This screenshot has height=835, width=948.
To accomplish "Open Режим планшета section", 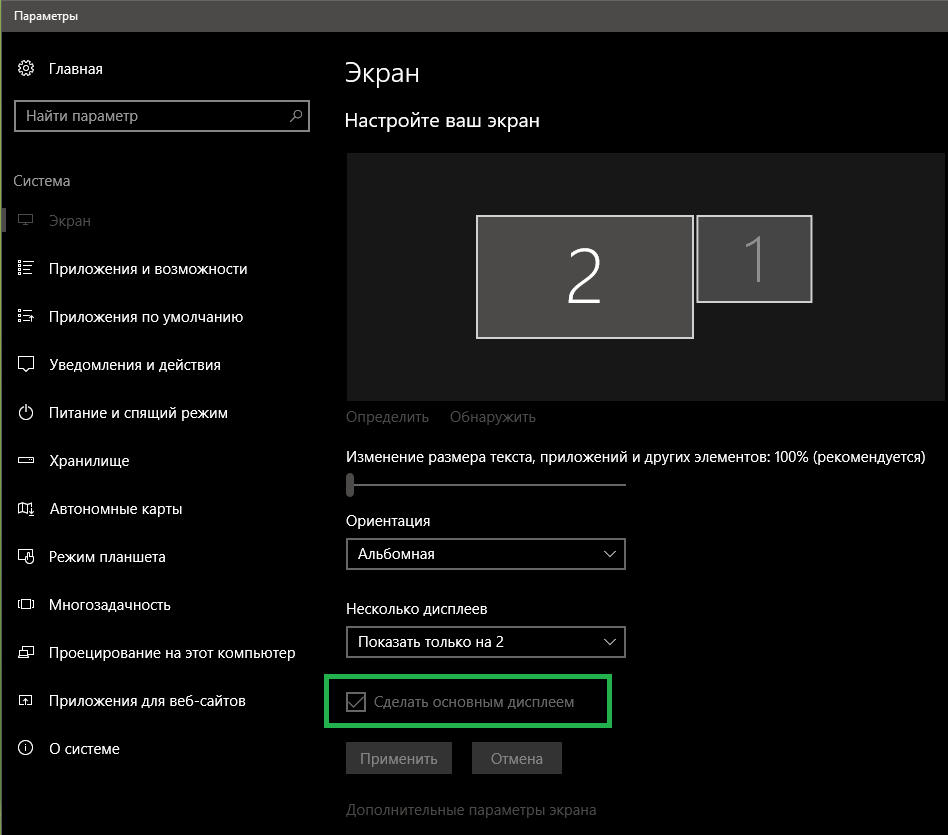I will tap(107, 557).
